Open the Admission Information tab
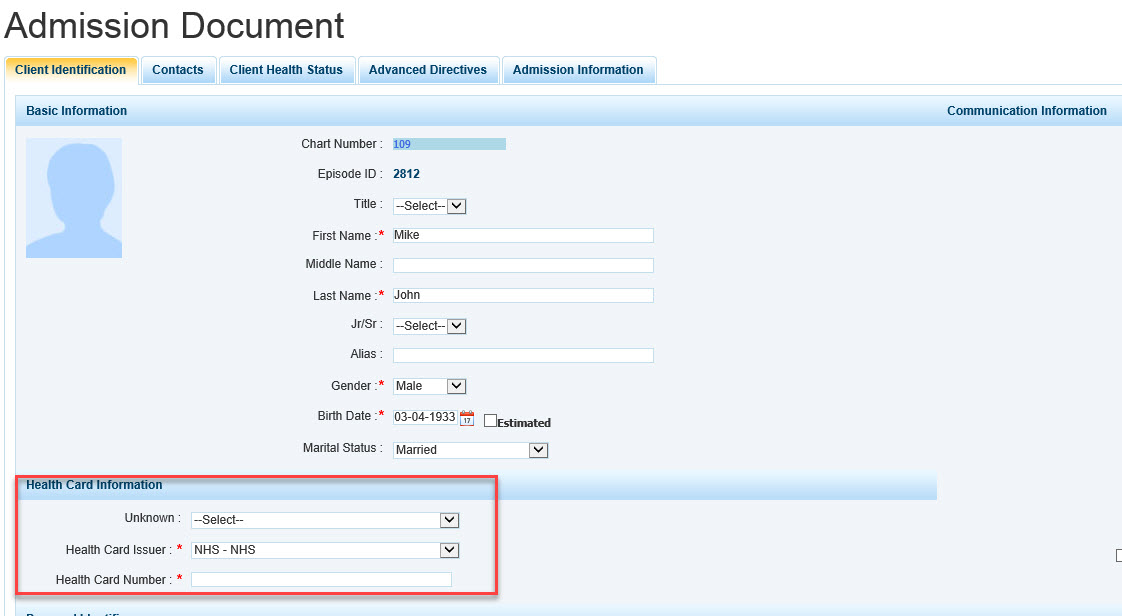The width and height of the screenshot is (1122, 616). pyautogui.click(x=578, y=70)
